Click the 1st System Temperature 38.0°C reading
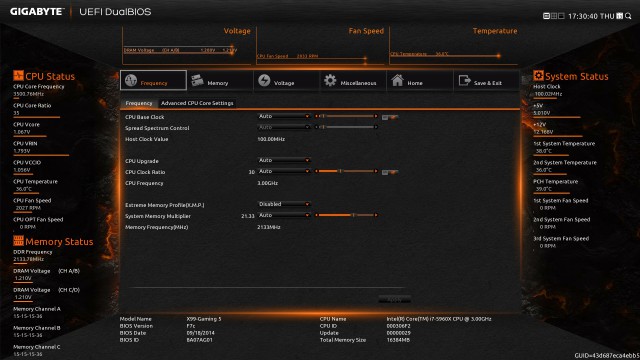Viewport: 640px width, 360px height. [544, 151]
